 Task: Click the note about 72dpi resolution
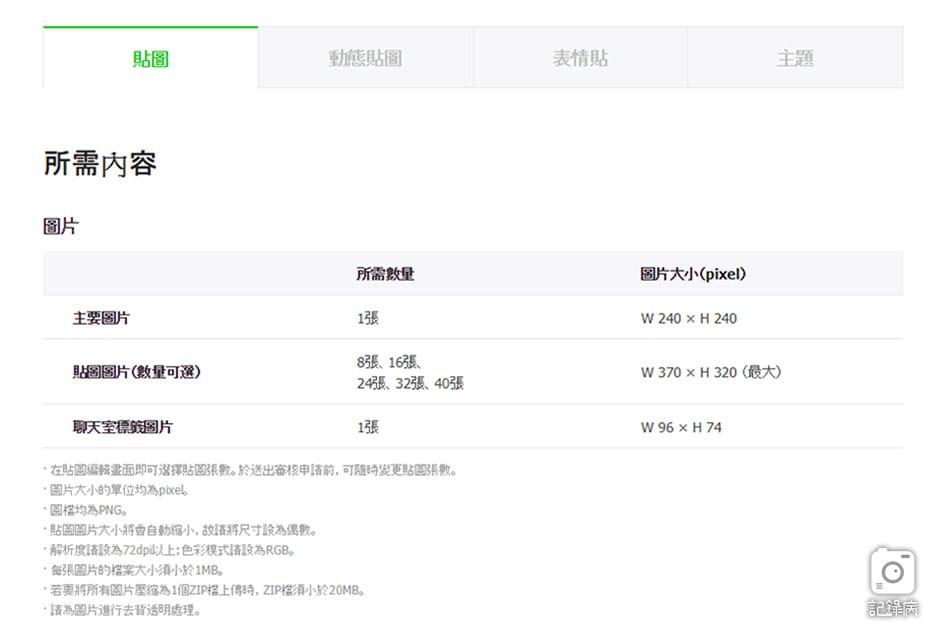(x=172, y=550)
